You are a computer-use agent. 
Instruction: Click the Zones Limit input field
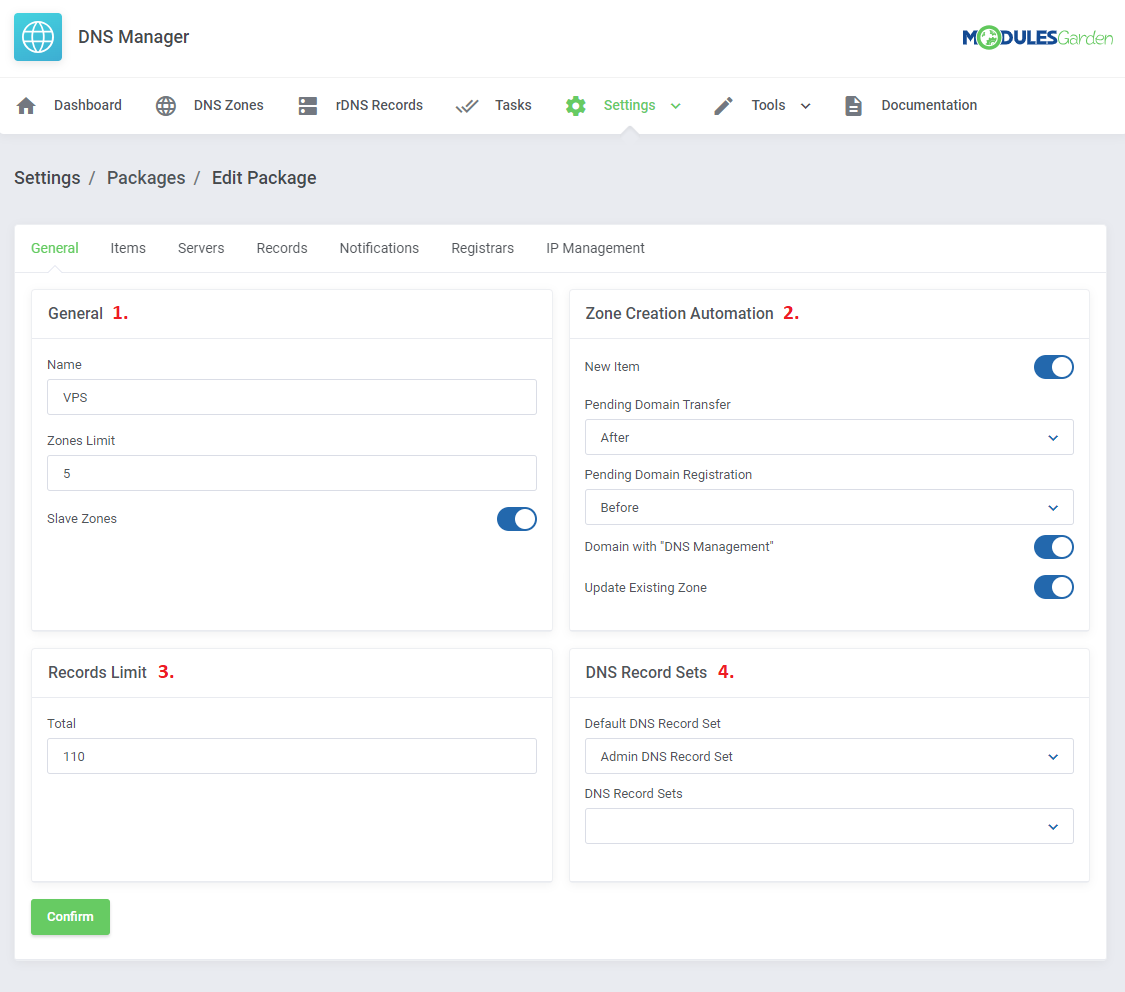click(291, 473)
